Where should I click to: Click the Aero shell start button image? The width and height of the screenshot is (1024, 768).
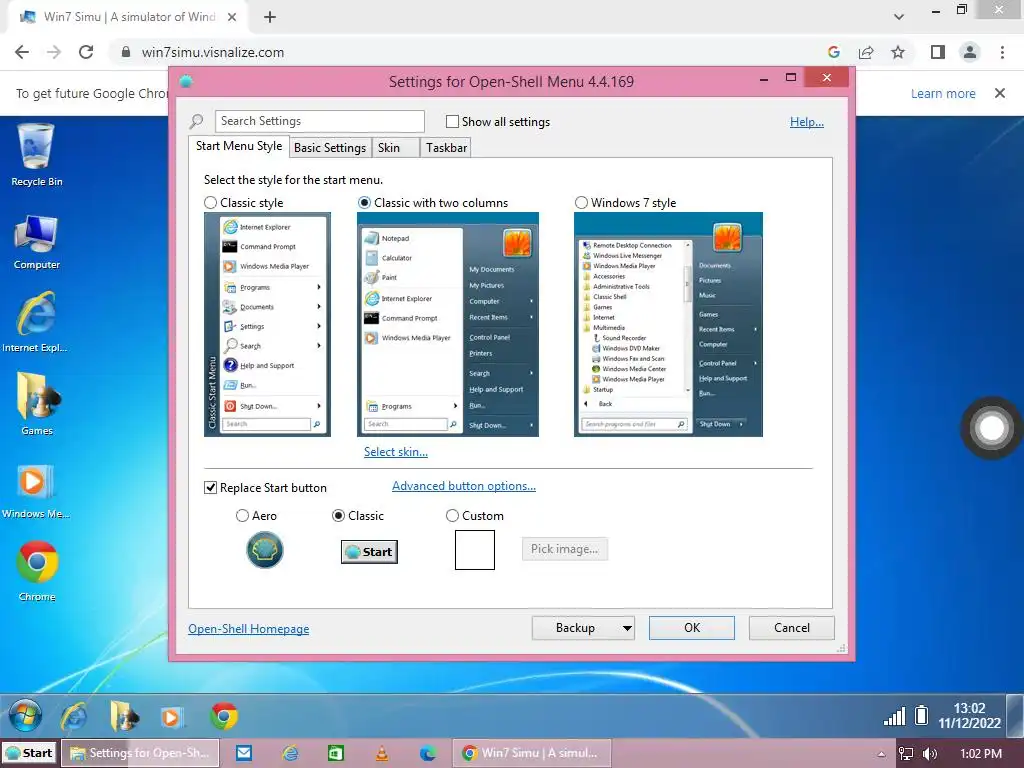pos(264,550)
